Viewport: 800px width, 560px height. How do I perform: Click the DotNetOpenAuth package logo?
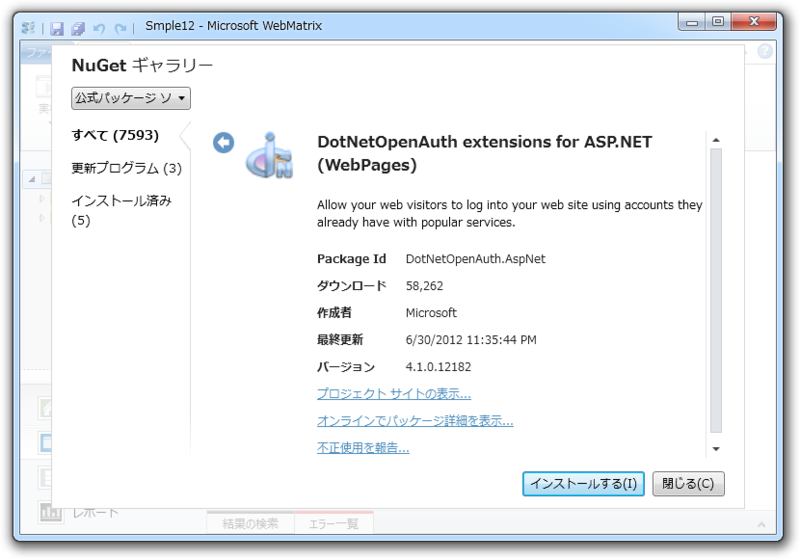[x=269, y=156]
